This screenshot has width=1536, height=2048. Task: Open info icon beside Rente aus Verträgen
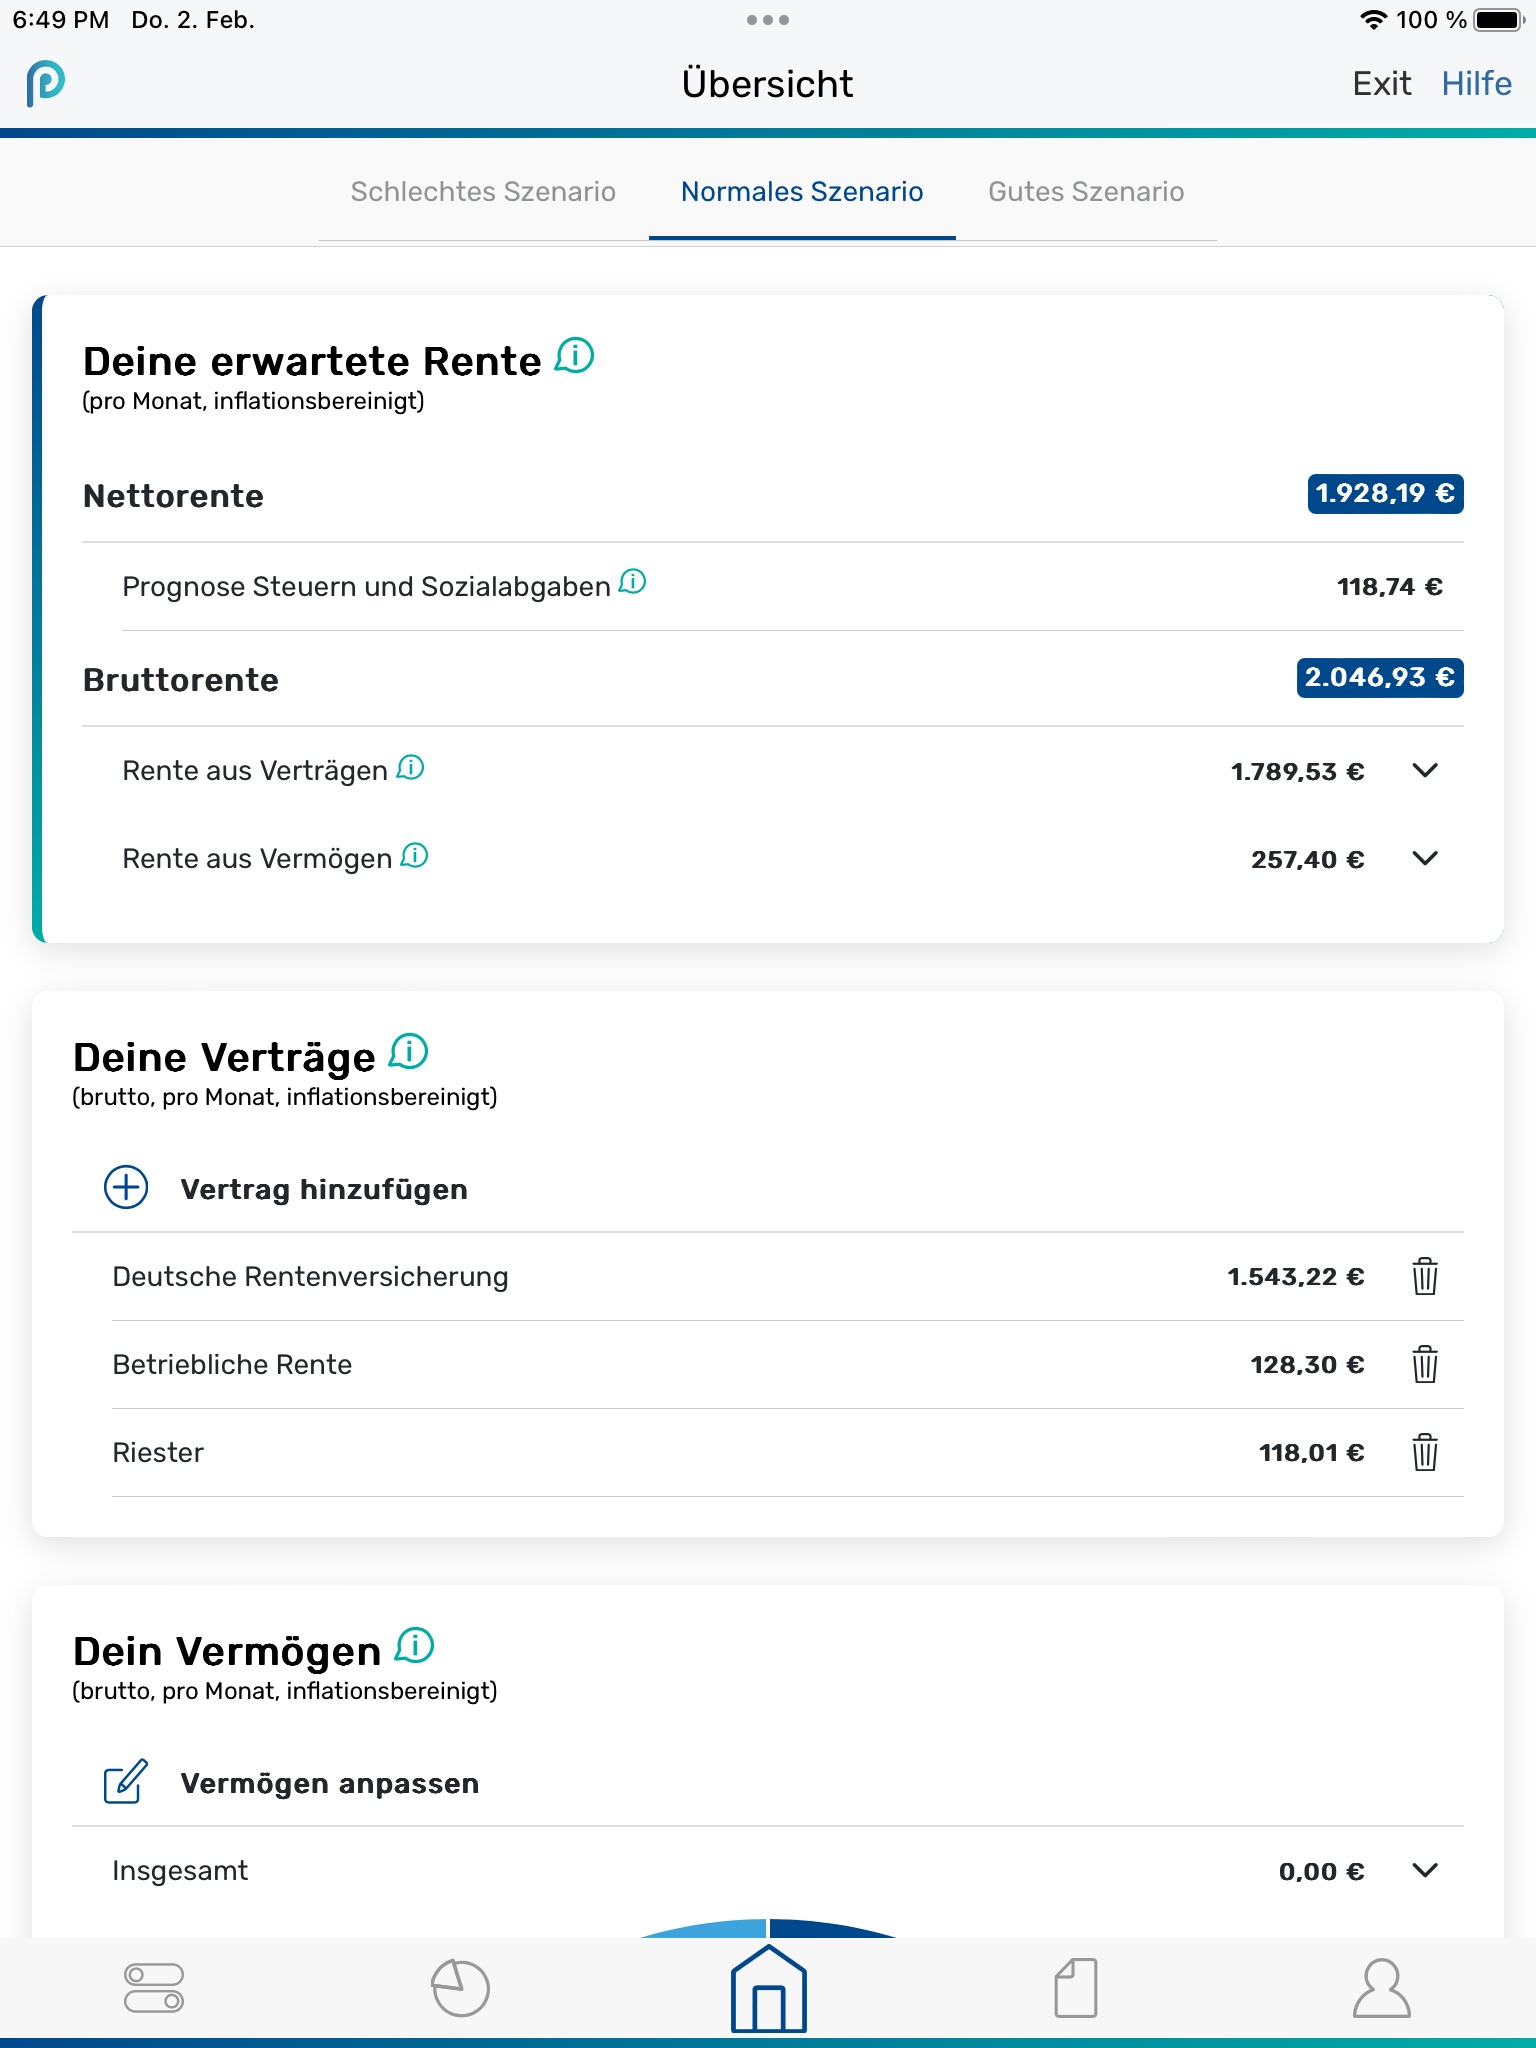(x=411, y=768)
